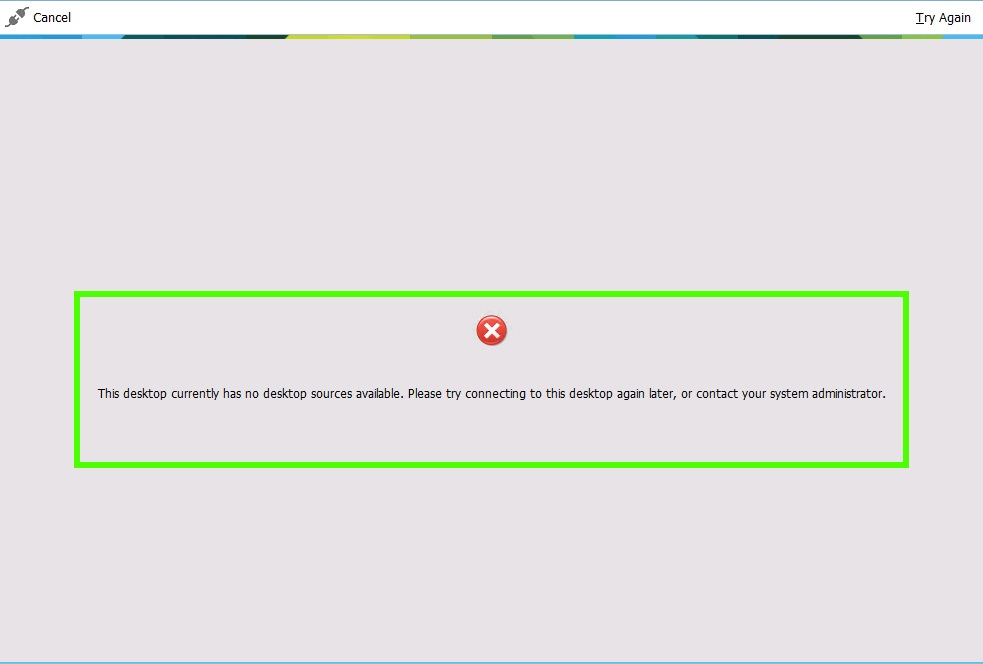The height and width of the screenshot is (664, 983).
Task: Click Try Again to reconnect
Action: (943, 18)
